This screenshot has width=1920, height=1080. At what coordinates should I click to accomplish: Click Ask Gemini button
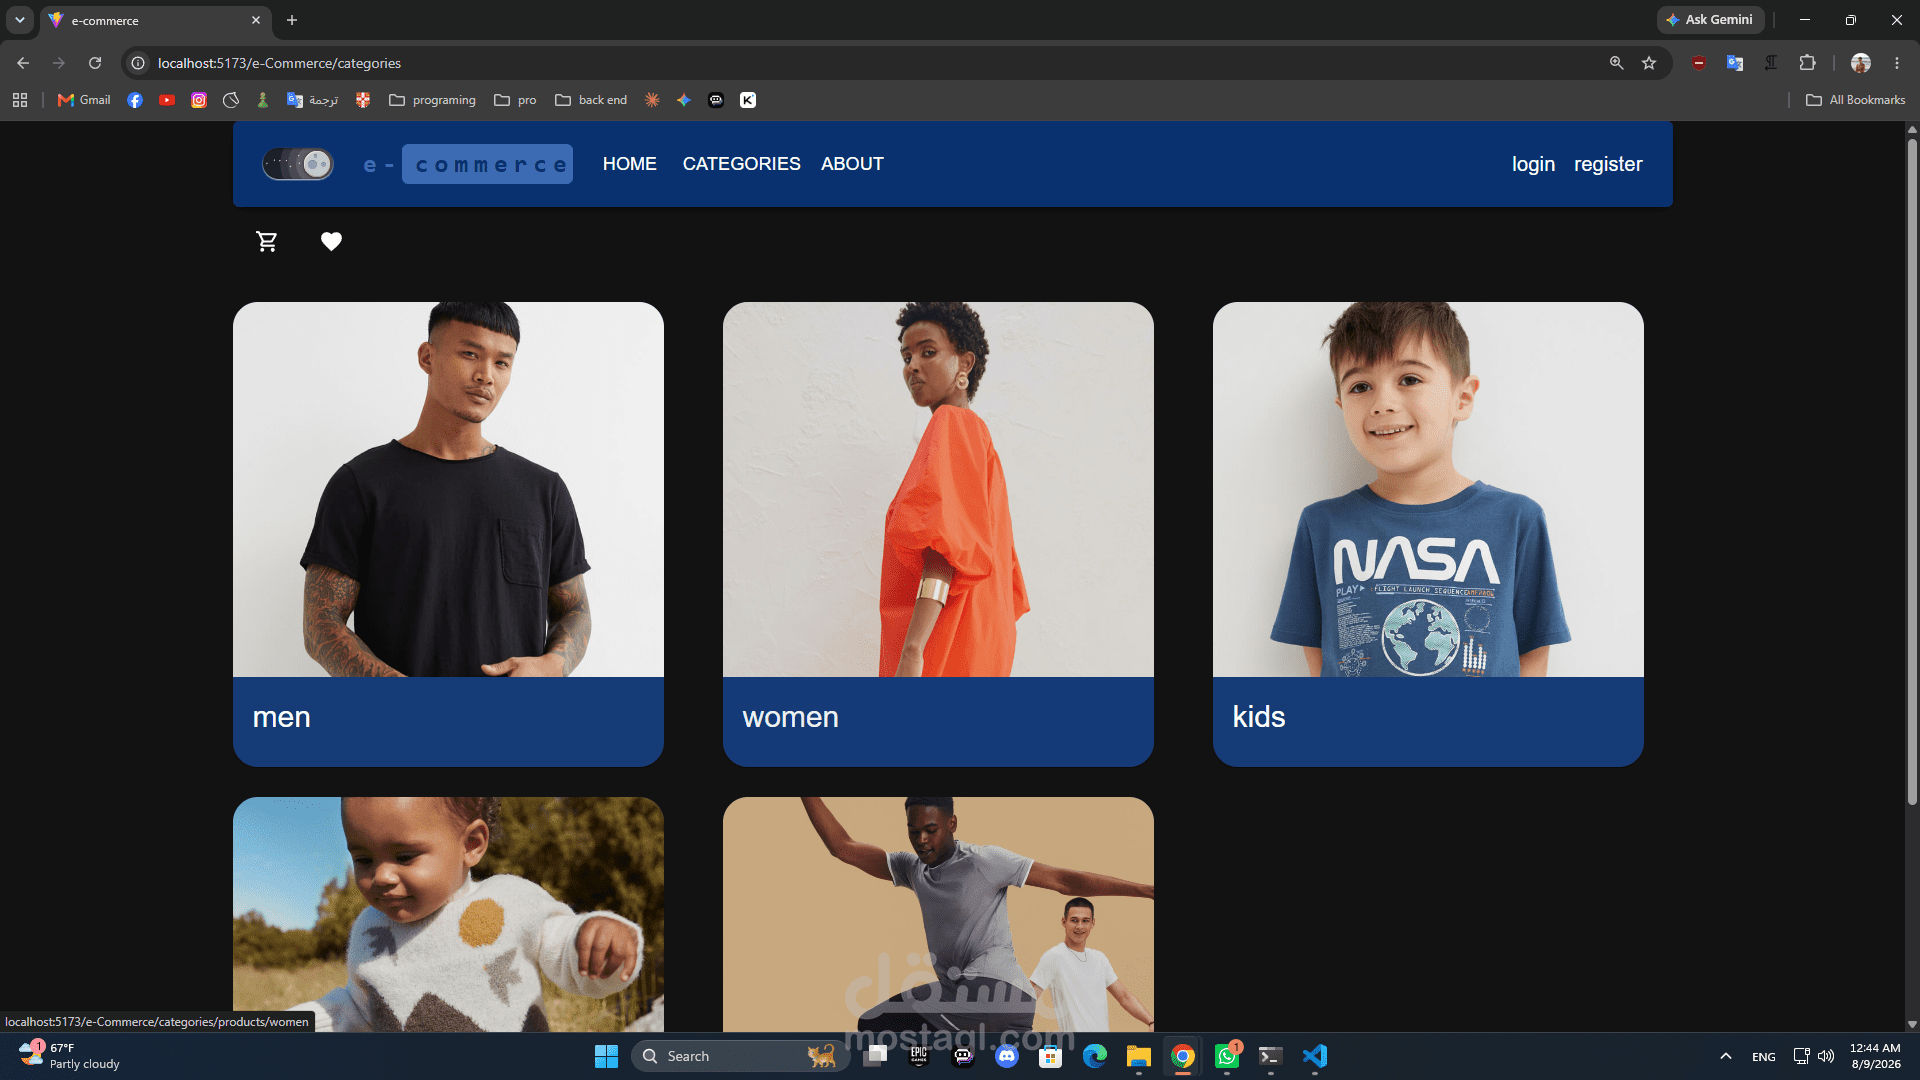click(1710, 20)
